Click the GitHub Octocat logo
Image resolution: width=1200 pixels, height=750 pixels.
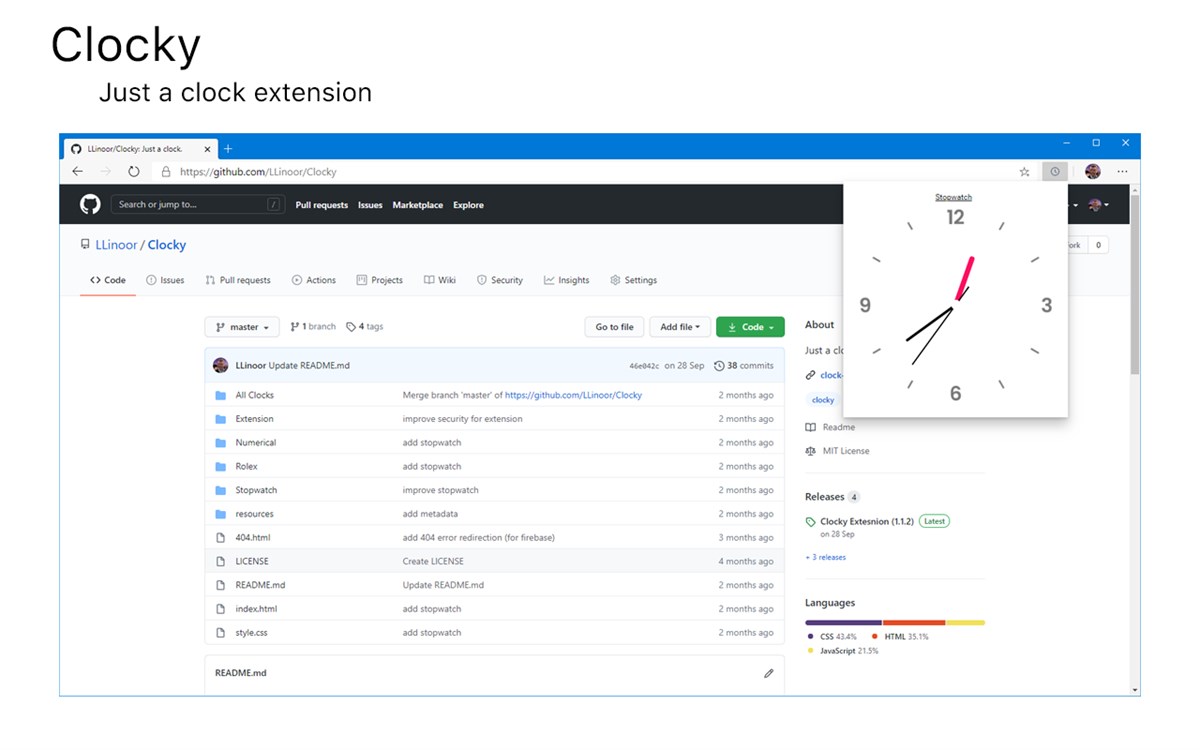[x=90, y=205]
